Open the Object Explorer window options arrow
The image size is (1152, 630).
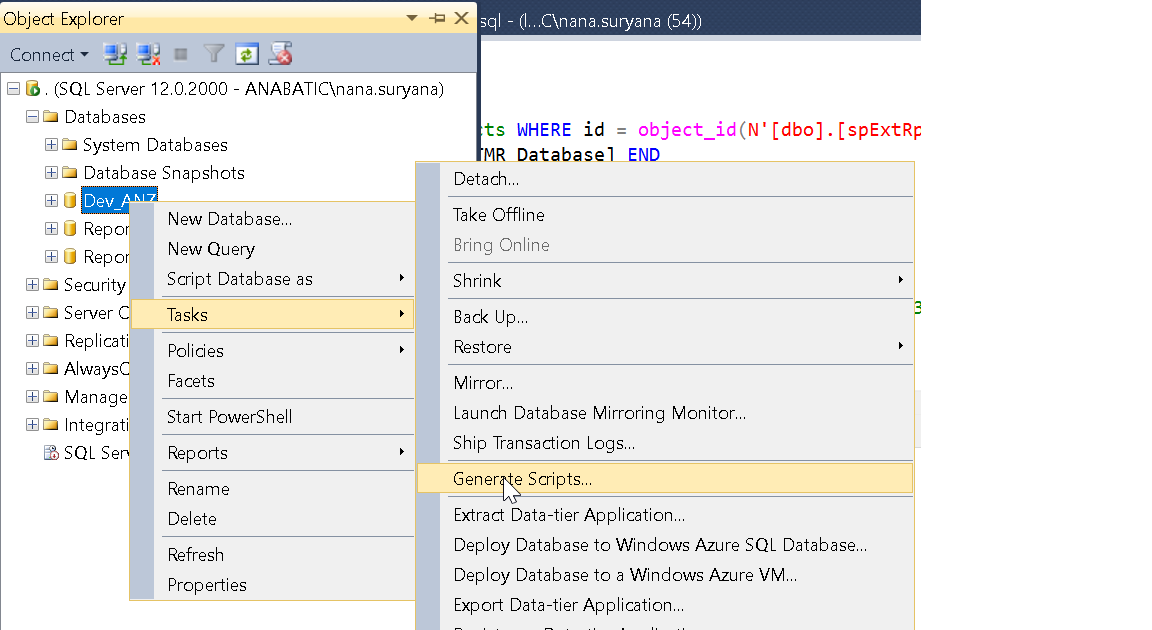point(411,17)
